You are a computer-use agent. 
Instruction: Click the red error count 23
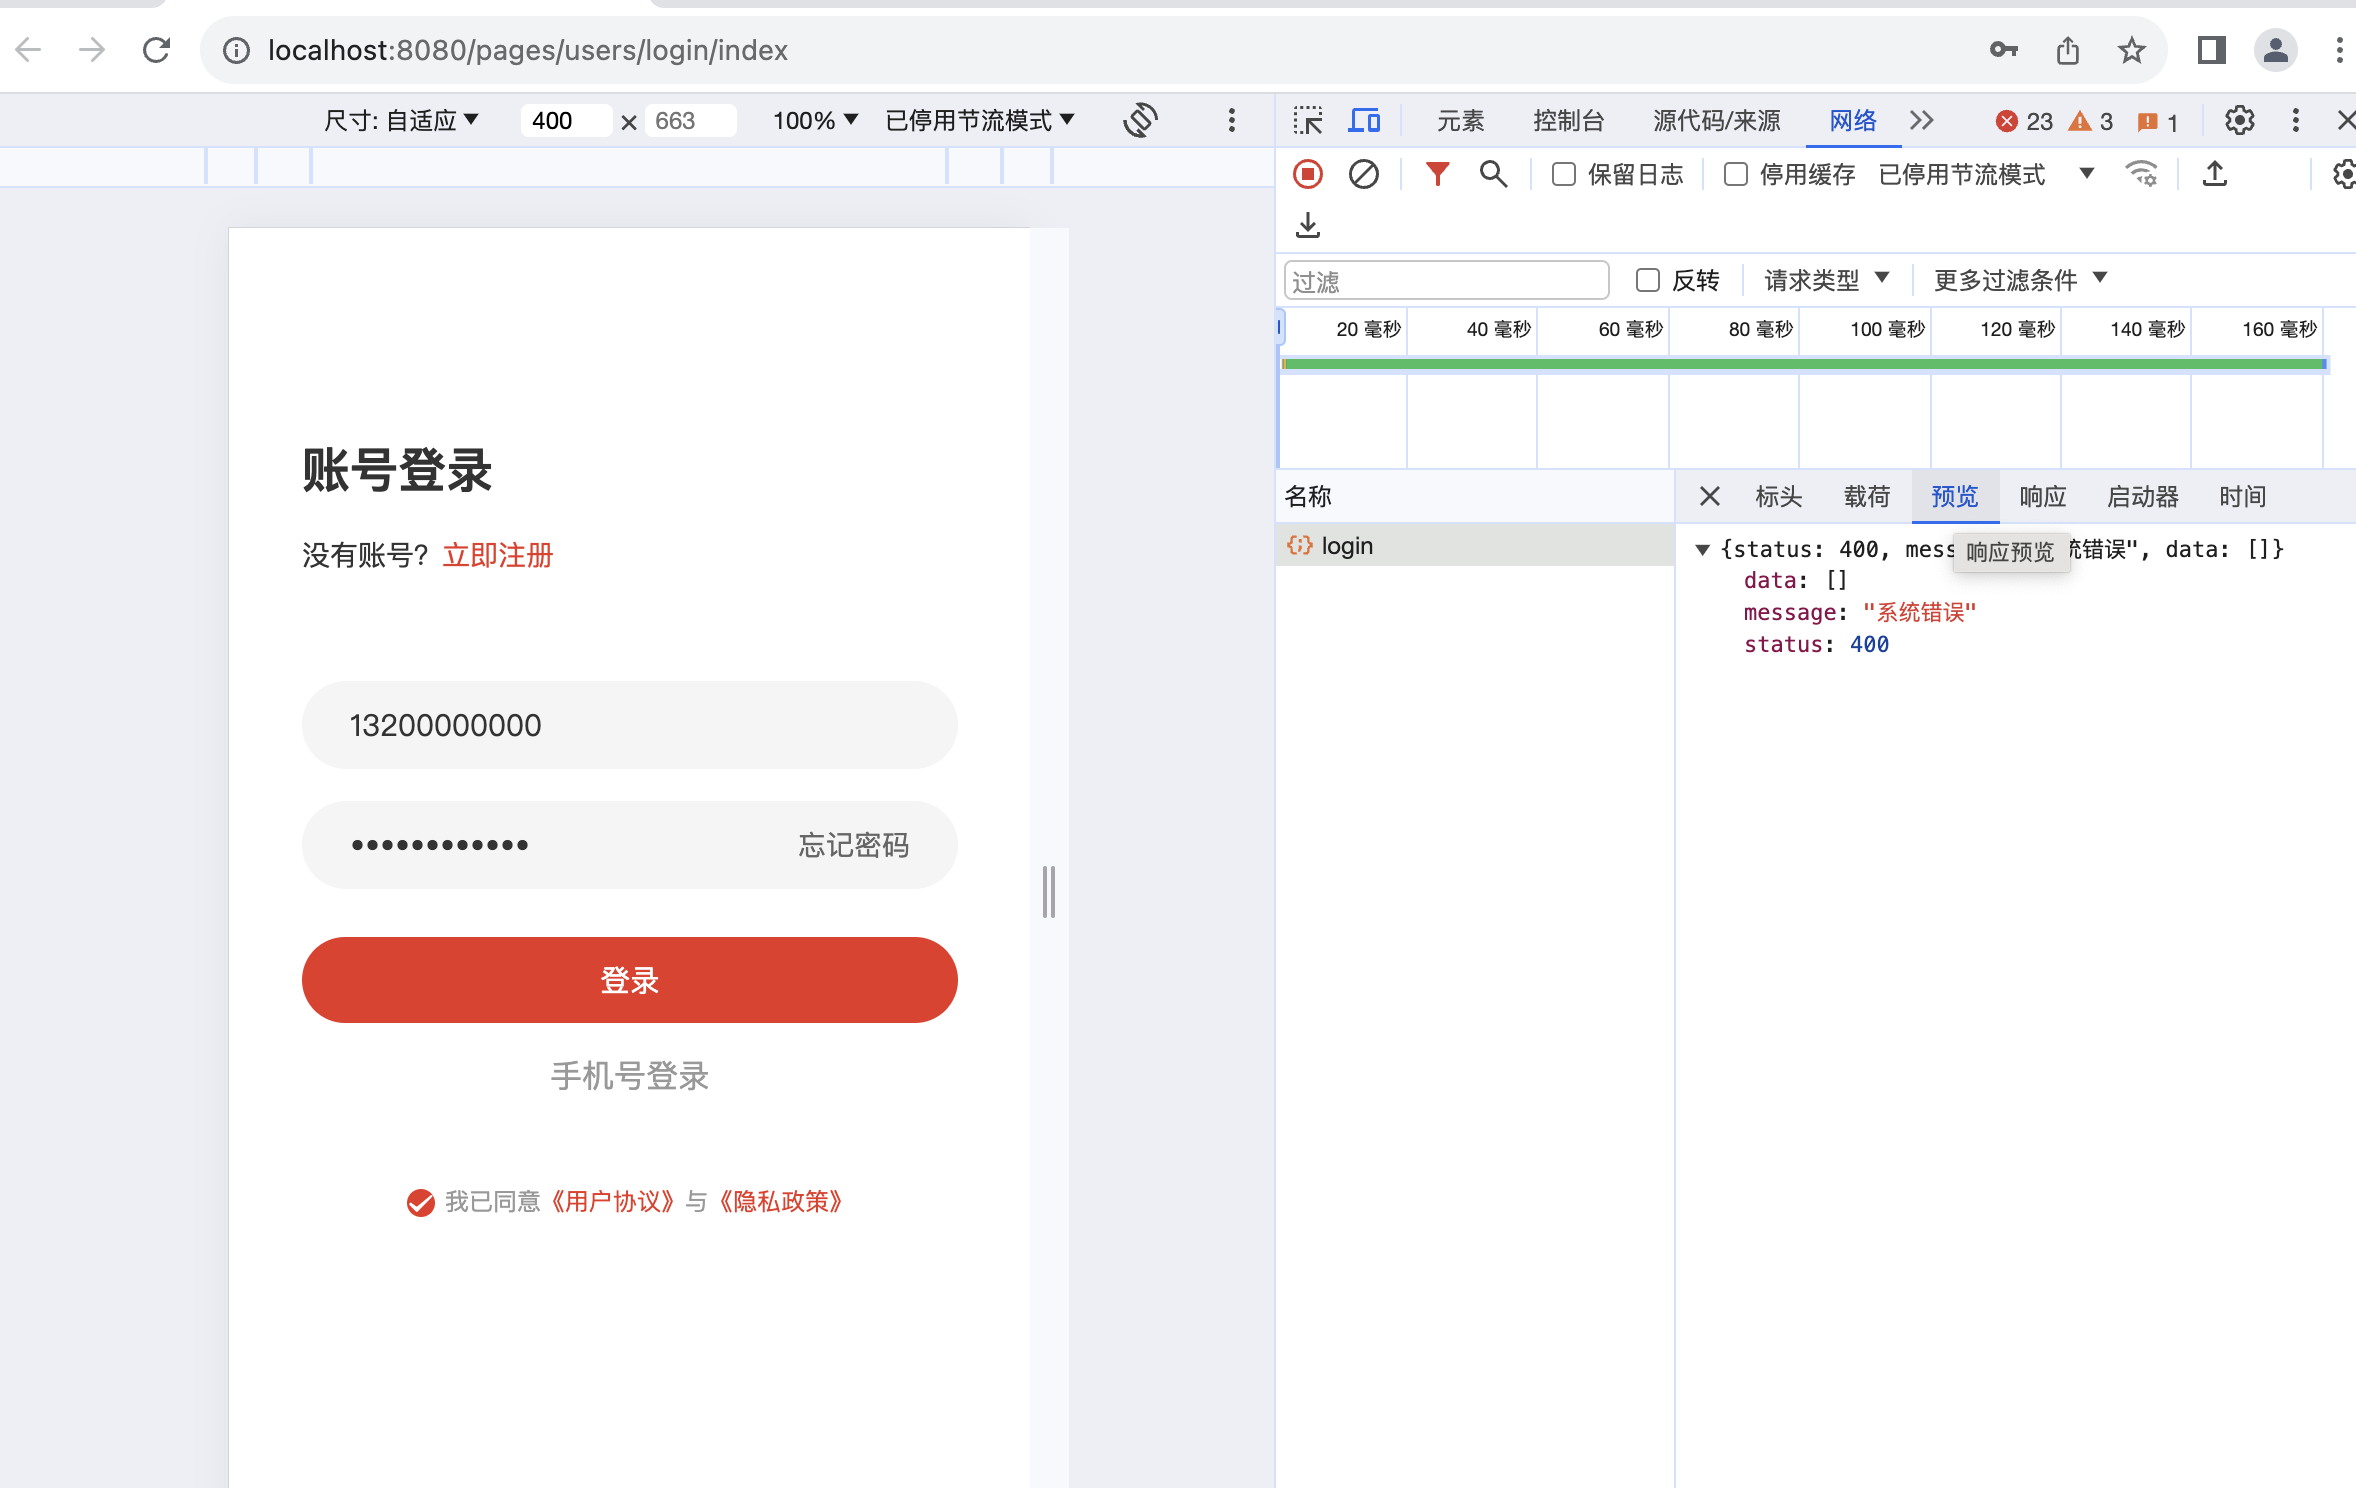point(2024,122)
